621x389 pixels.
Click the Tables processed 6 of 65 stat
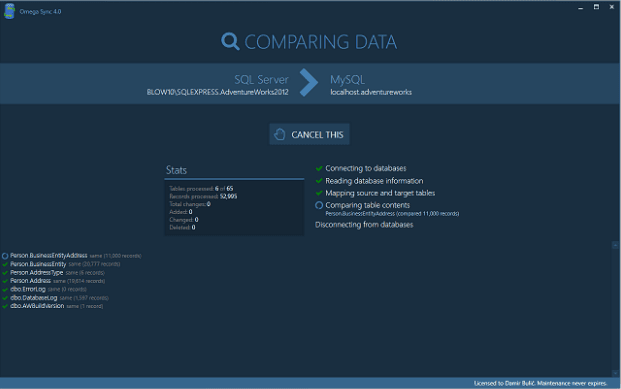coord(201,189)
